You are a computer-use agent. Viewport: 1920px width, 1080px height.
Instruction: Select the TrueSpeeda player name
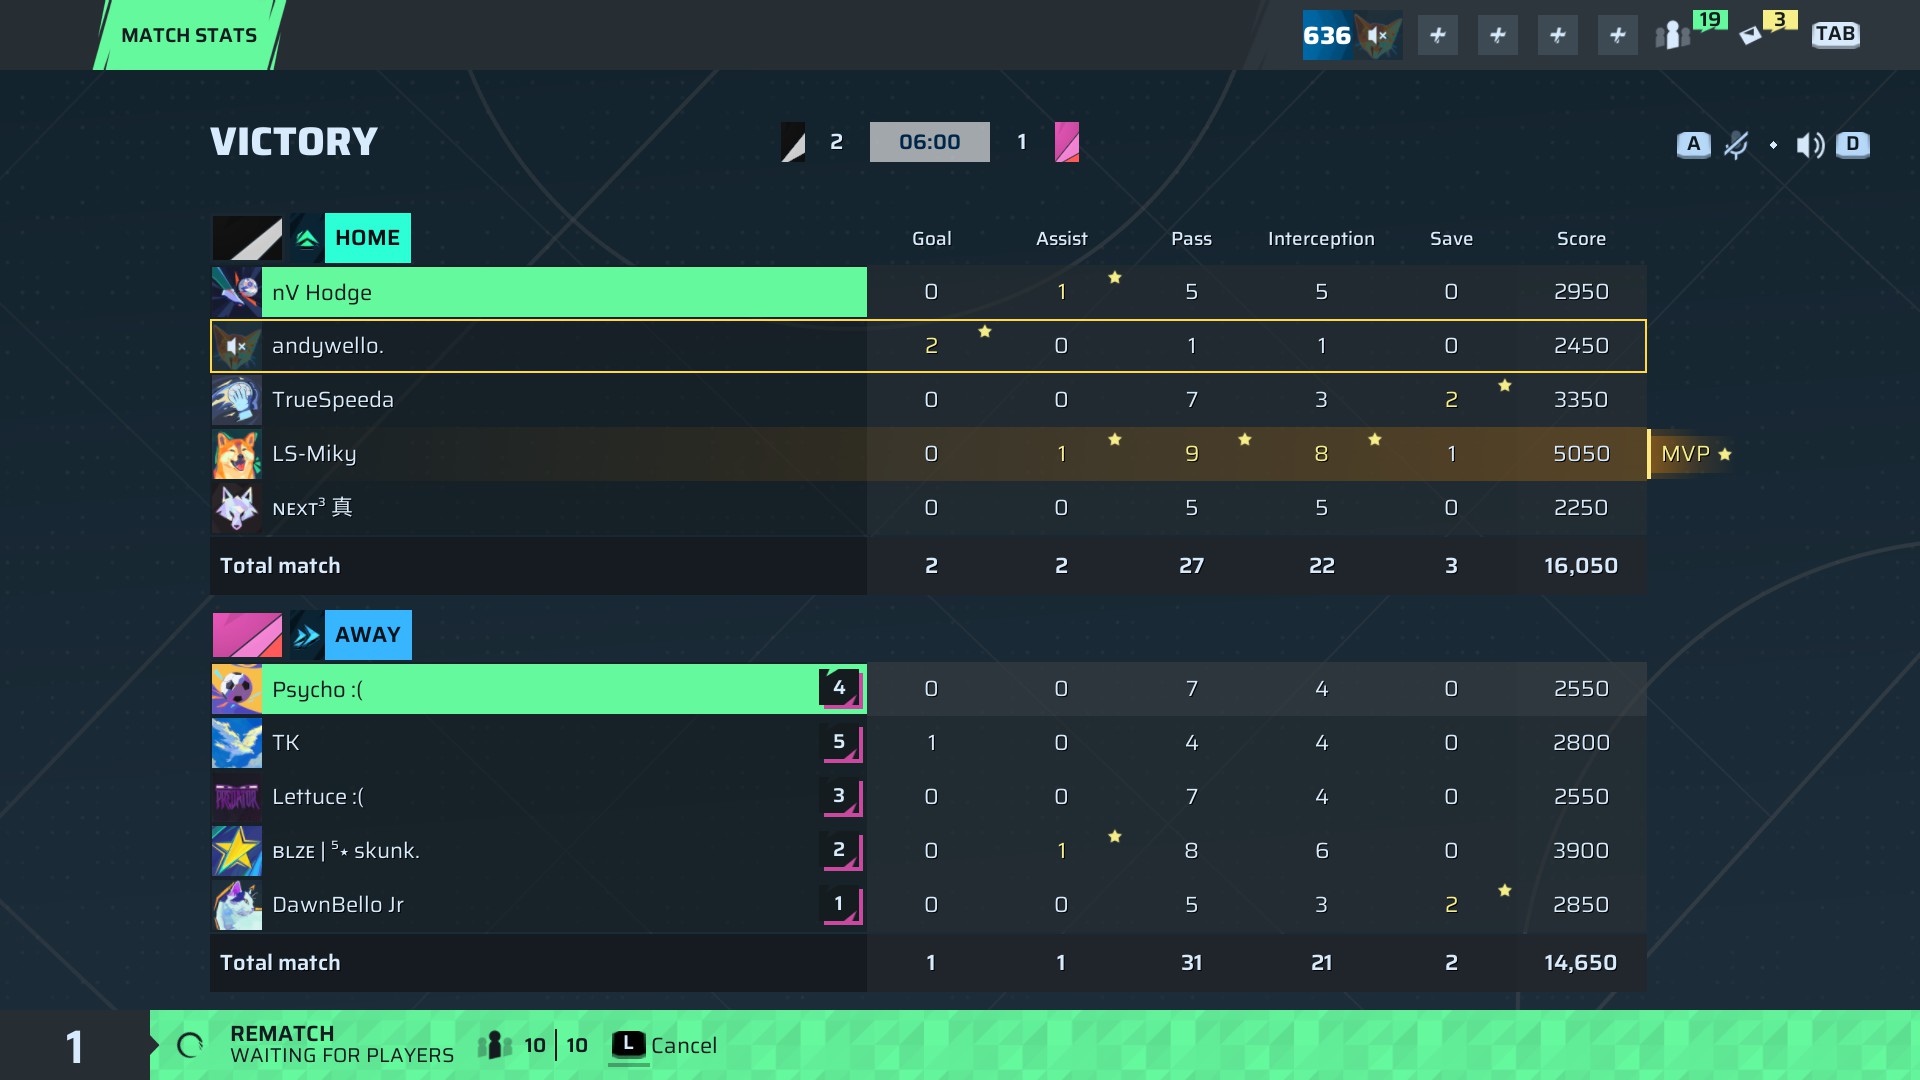333,400
